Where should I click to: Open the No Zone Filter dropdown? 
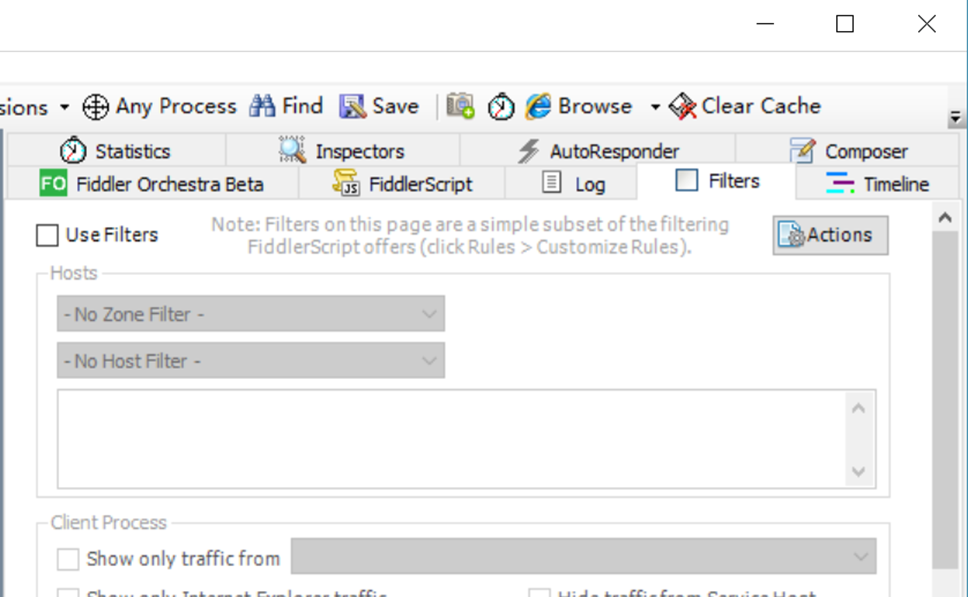[251, 314]
